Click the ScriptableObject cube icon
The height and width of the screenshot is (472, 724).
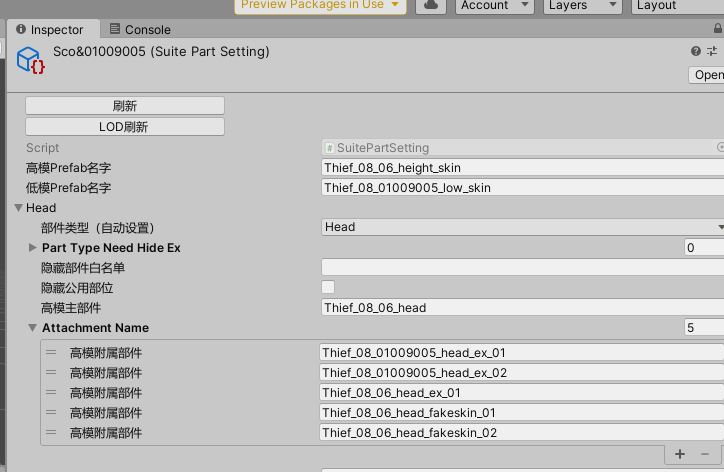tap(30, 60)
